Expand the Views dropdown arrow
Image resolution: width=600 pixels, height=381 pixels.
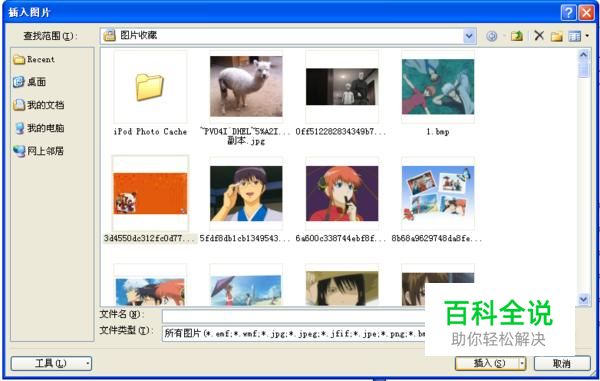(587, 36)
